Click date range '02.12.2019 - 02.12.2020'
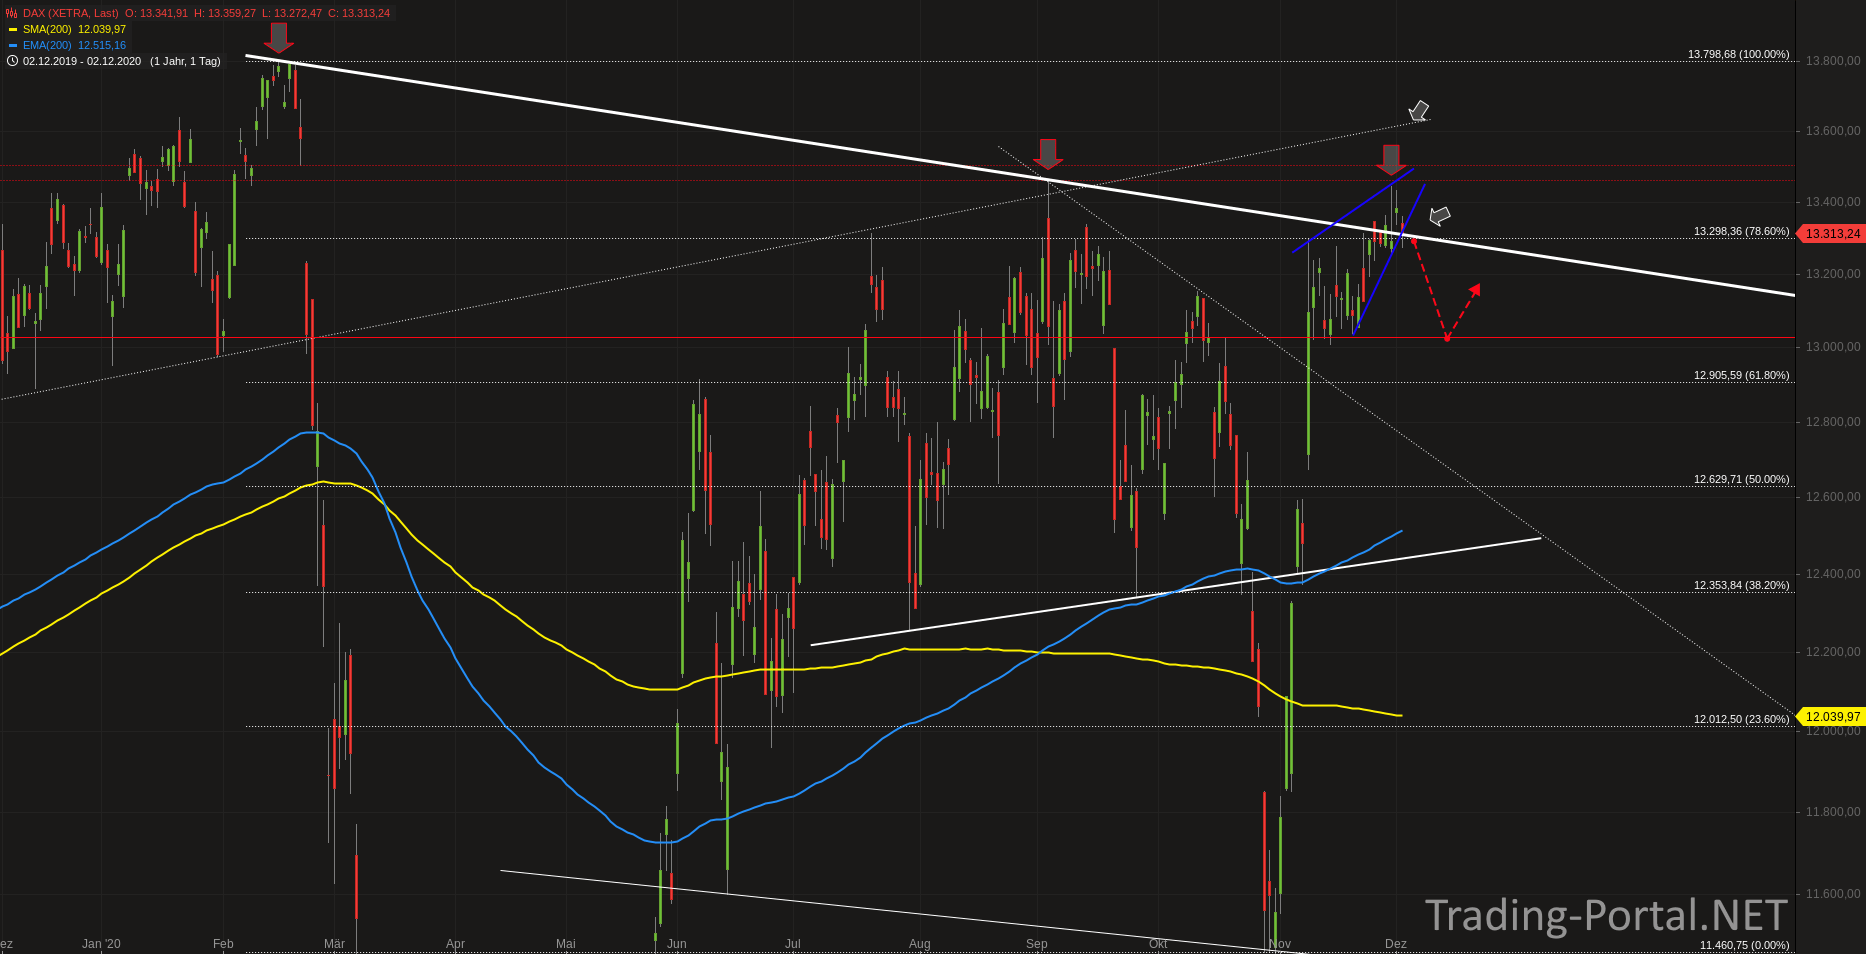The width and height of the screenshot is (1866, 954). 82,61
